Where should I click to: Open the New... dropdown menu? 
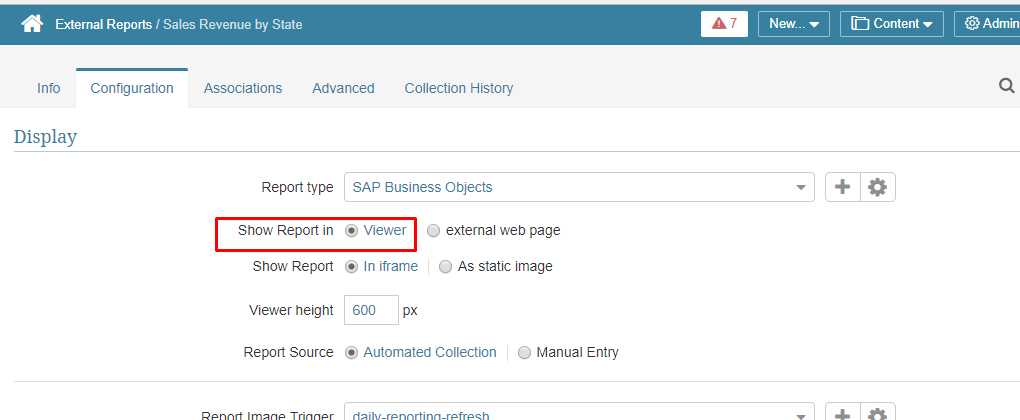[794, 24]
